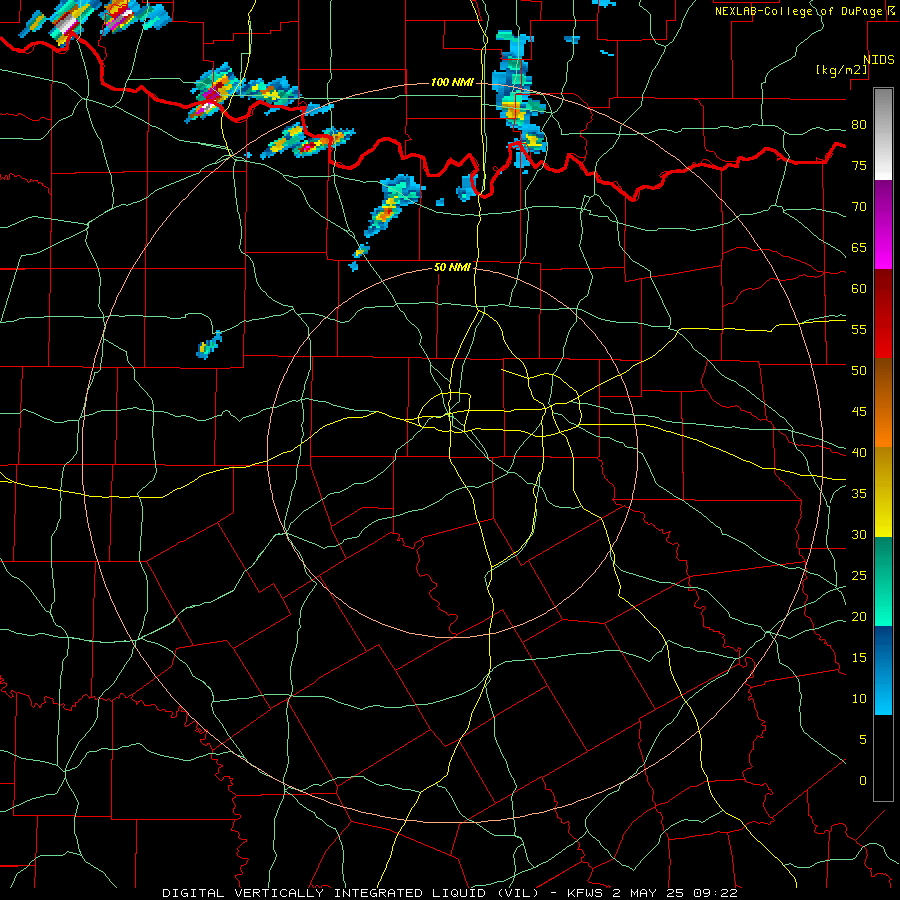Click the 50 value on the color scale
Screen dimensions: 900x900
tap(859, 370)
